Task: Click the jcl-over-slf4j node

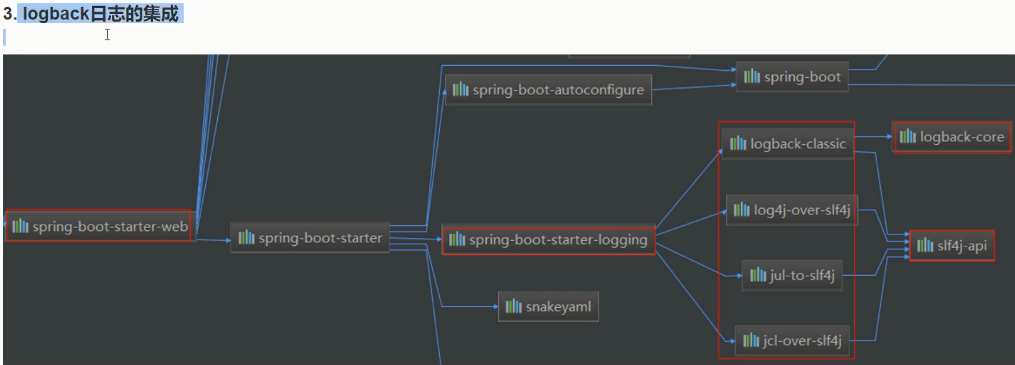Action: (792, 340)
